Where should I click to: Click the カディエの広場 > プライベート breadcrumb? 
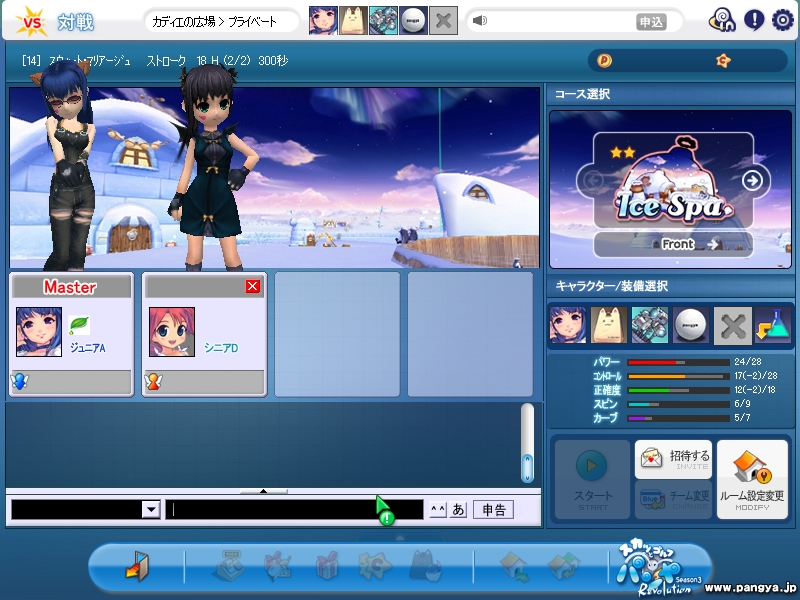coord(214,22)
